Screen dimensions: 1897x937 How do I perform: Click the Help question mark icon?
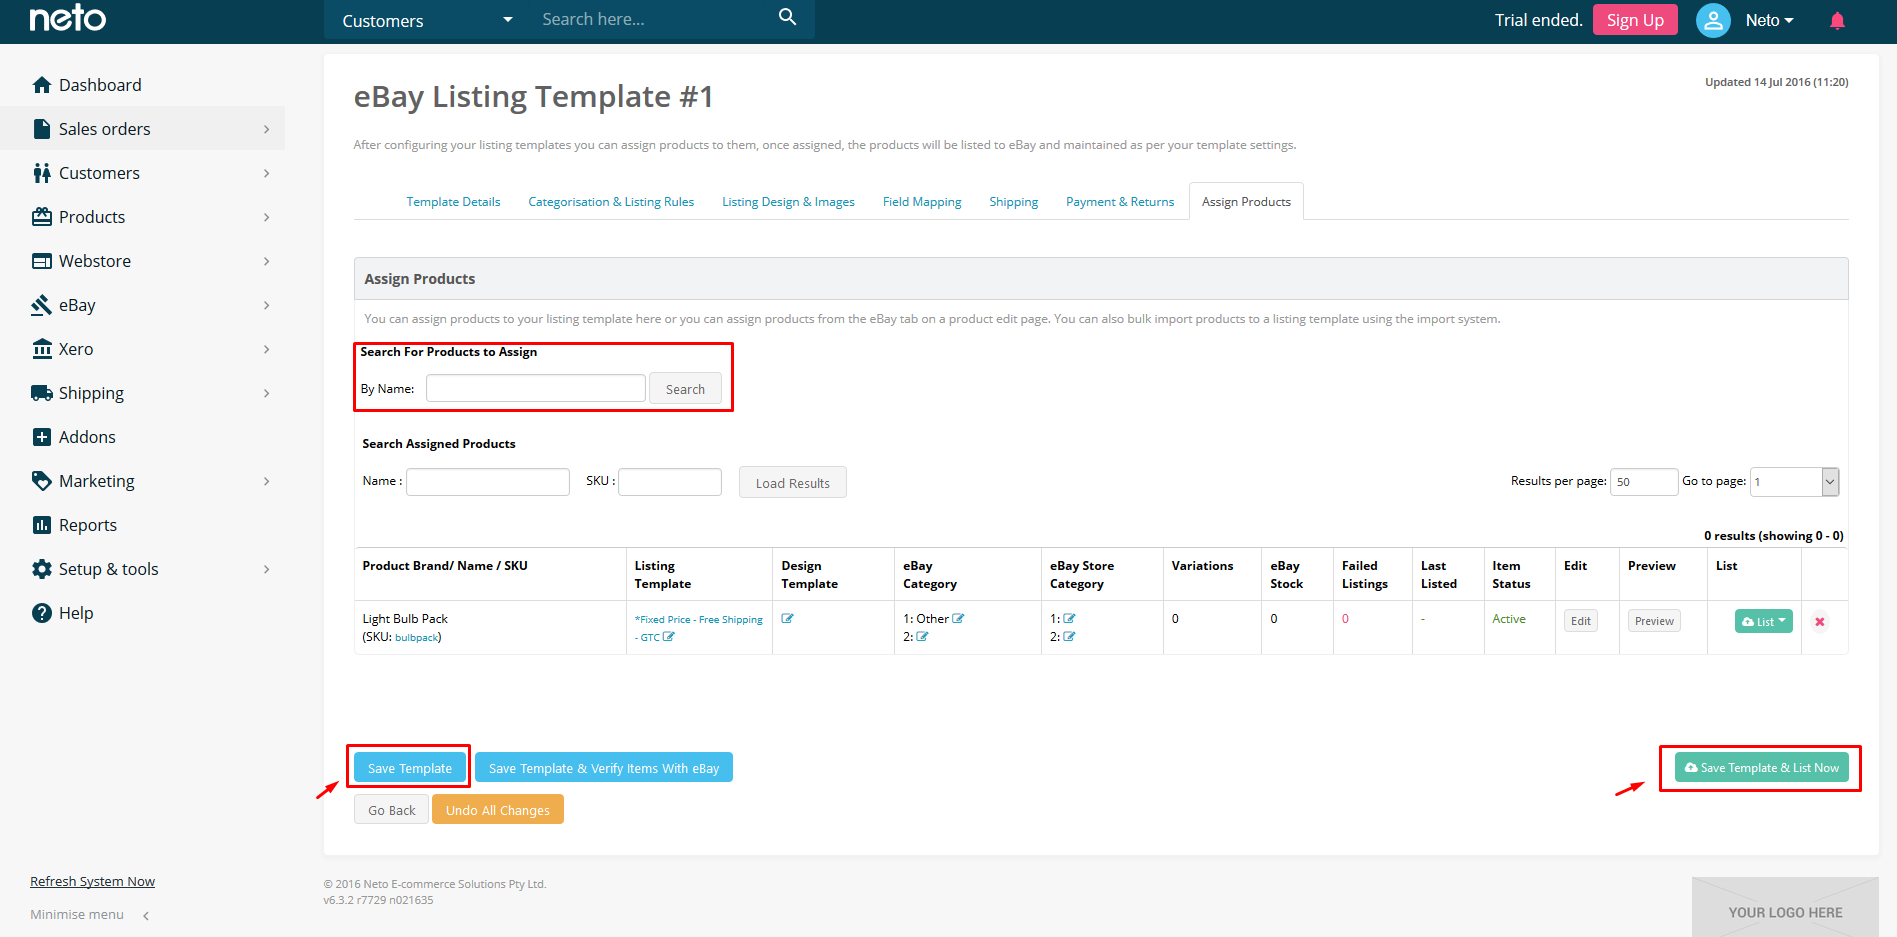(42, 613)
